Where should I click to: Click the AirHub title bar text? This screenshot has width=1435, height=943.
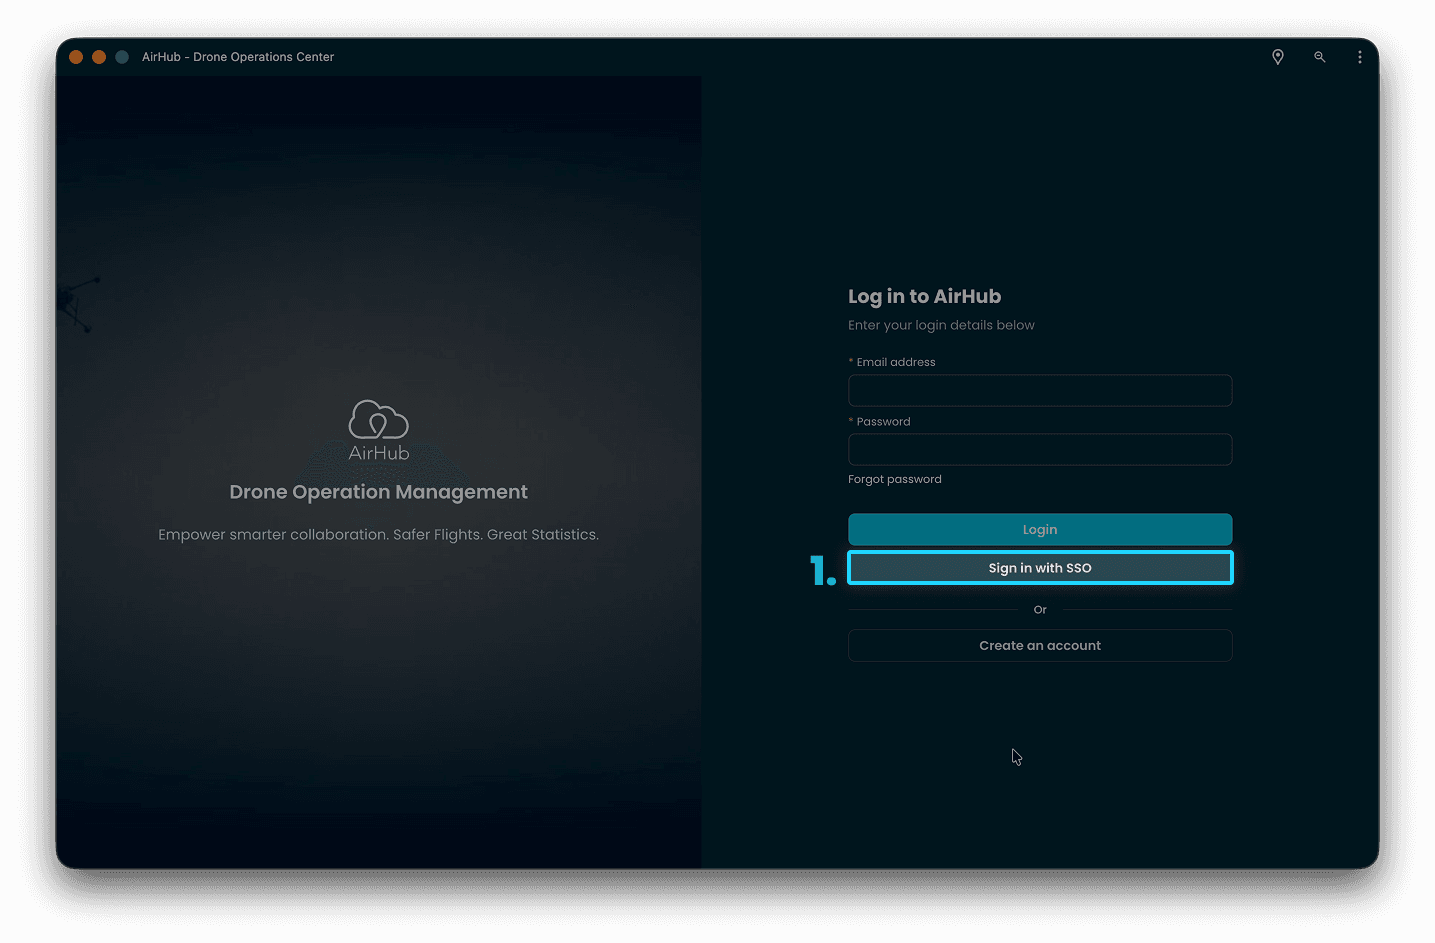tap(237, 57)
